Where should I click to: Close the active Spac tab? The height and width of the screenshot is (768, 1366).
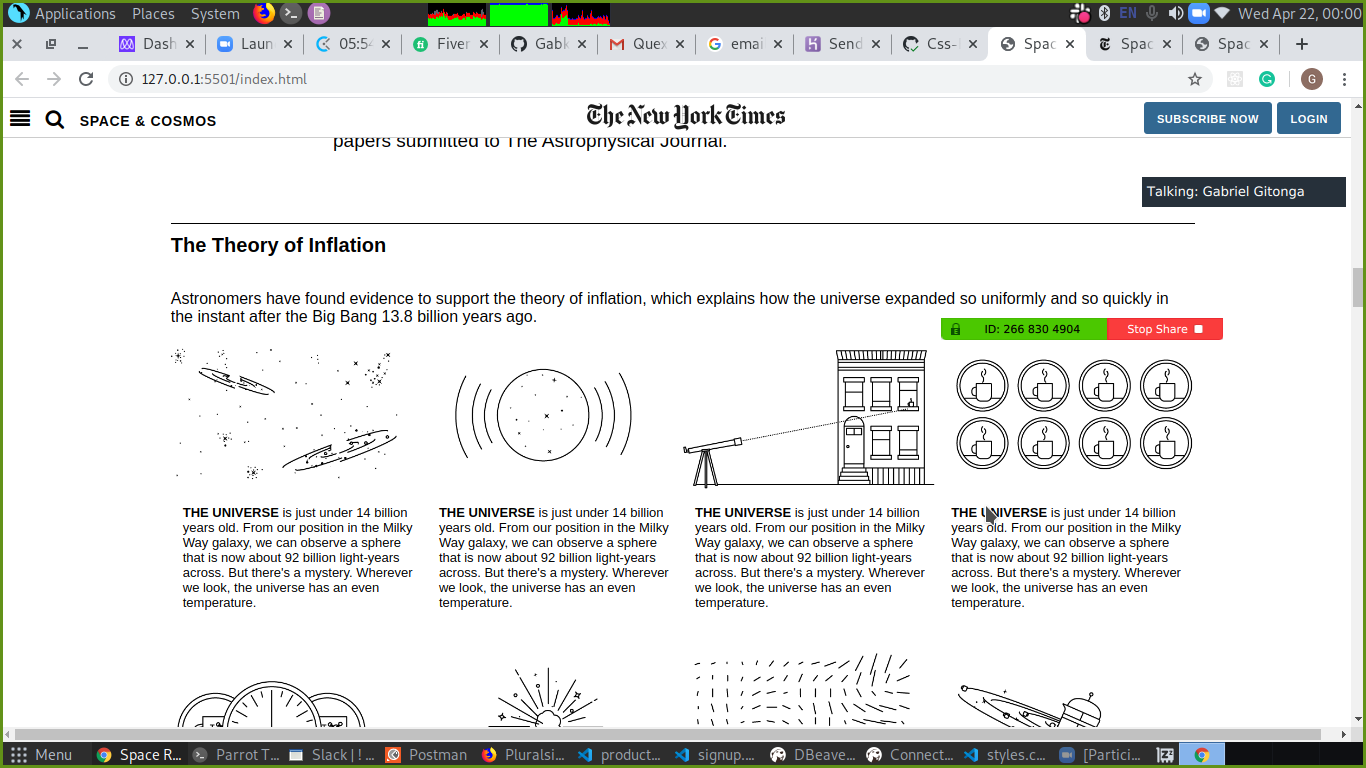[x=1070, y=44]
